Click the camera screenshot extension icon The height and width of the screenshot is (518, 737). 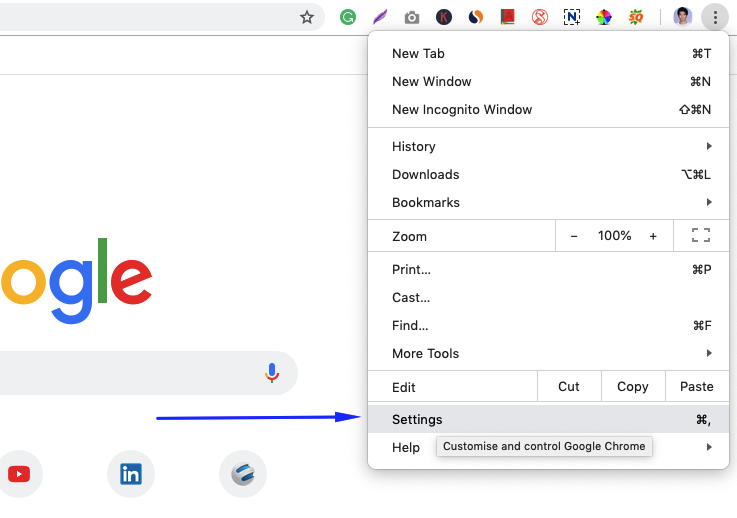(x=412, y=18)
